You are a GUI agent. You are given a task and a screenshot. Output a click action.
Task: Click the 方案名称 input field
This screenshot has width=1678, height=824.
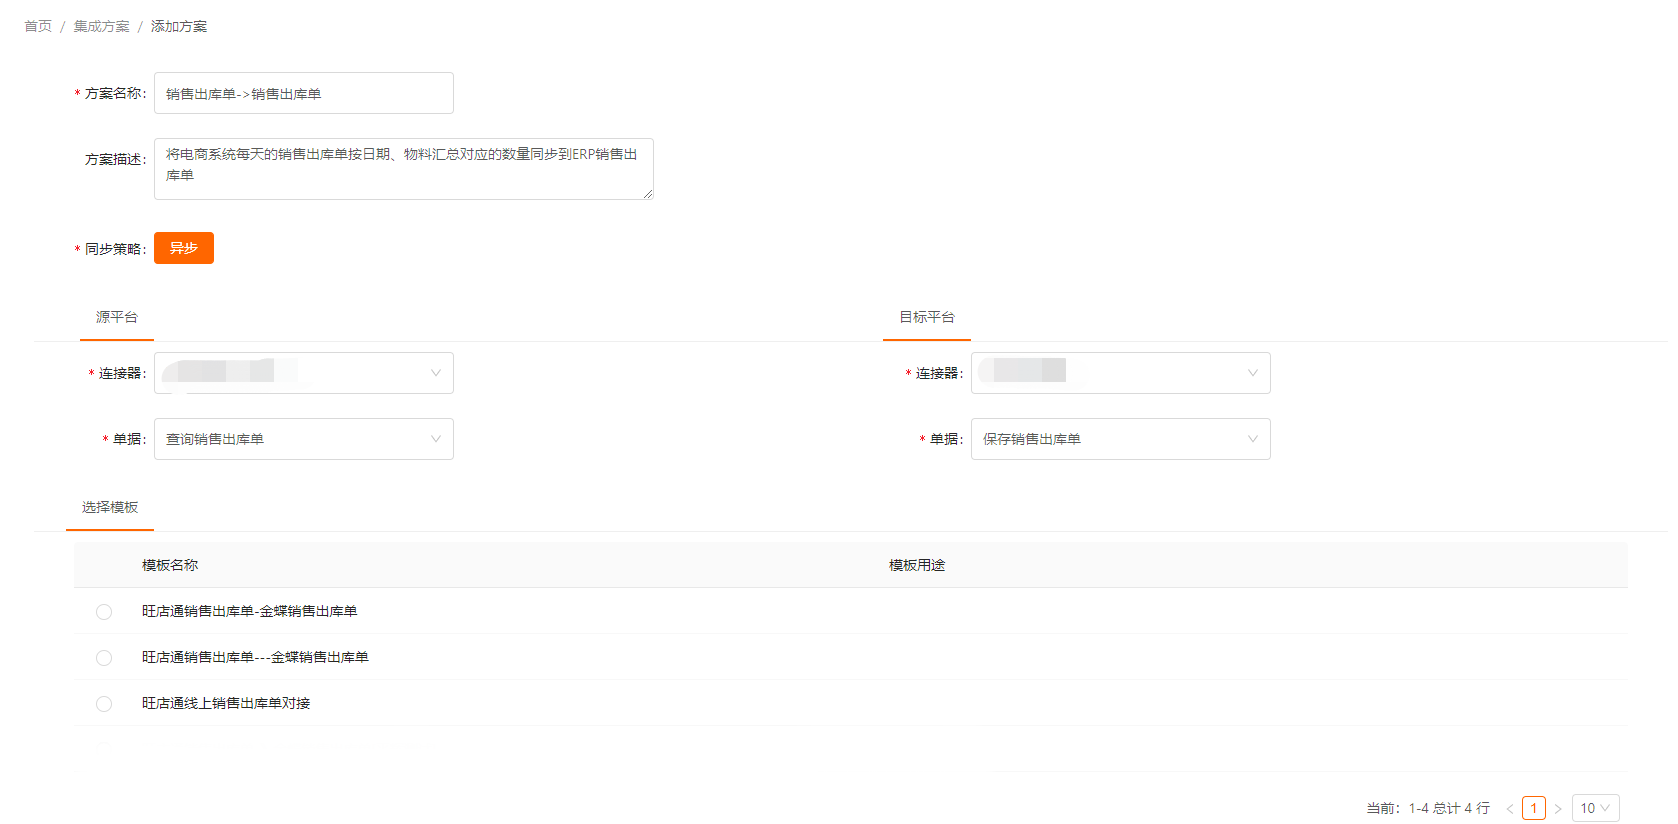pyautogui.click(x=303, y=93)
